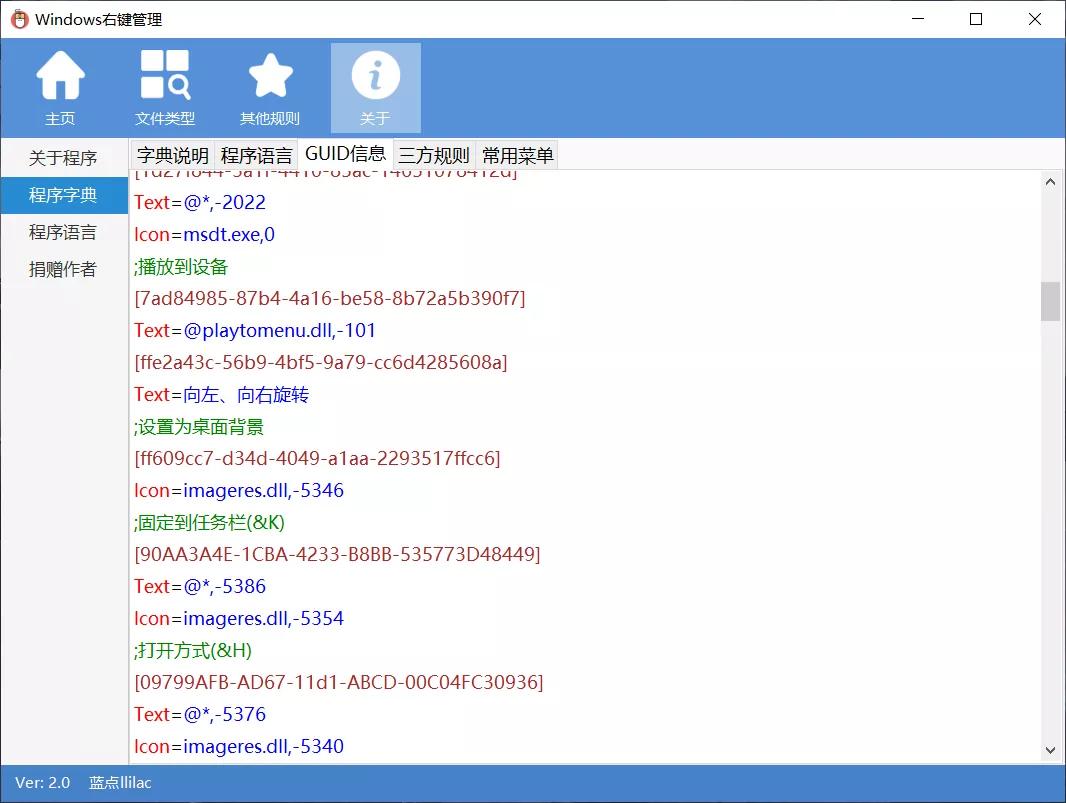Click the scrollbar down arrow
Screen dimensions: 1066x803
1050,751
